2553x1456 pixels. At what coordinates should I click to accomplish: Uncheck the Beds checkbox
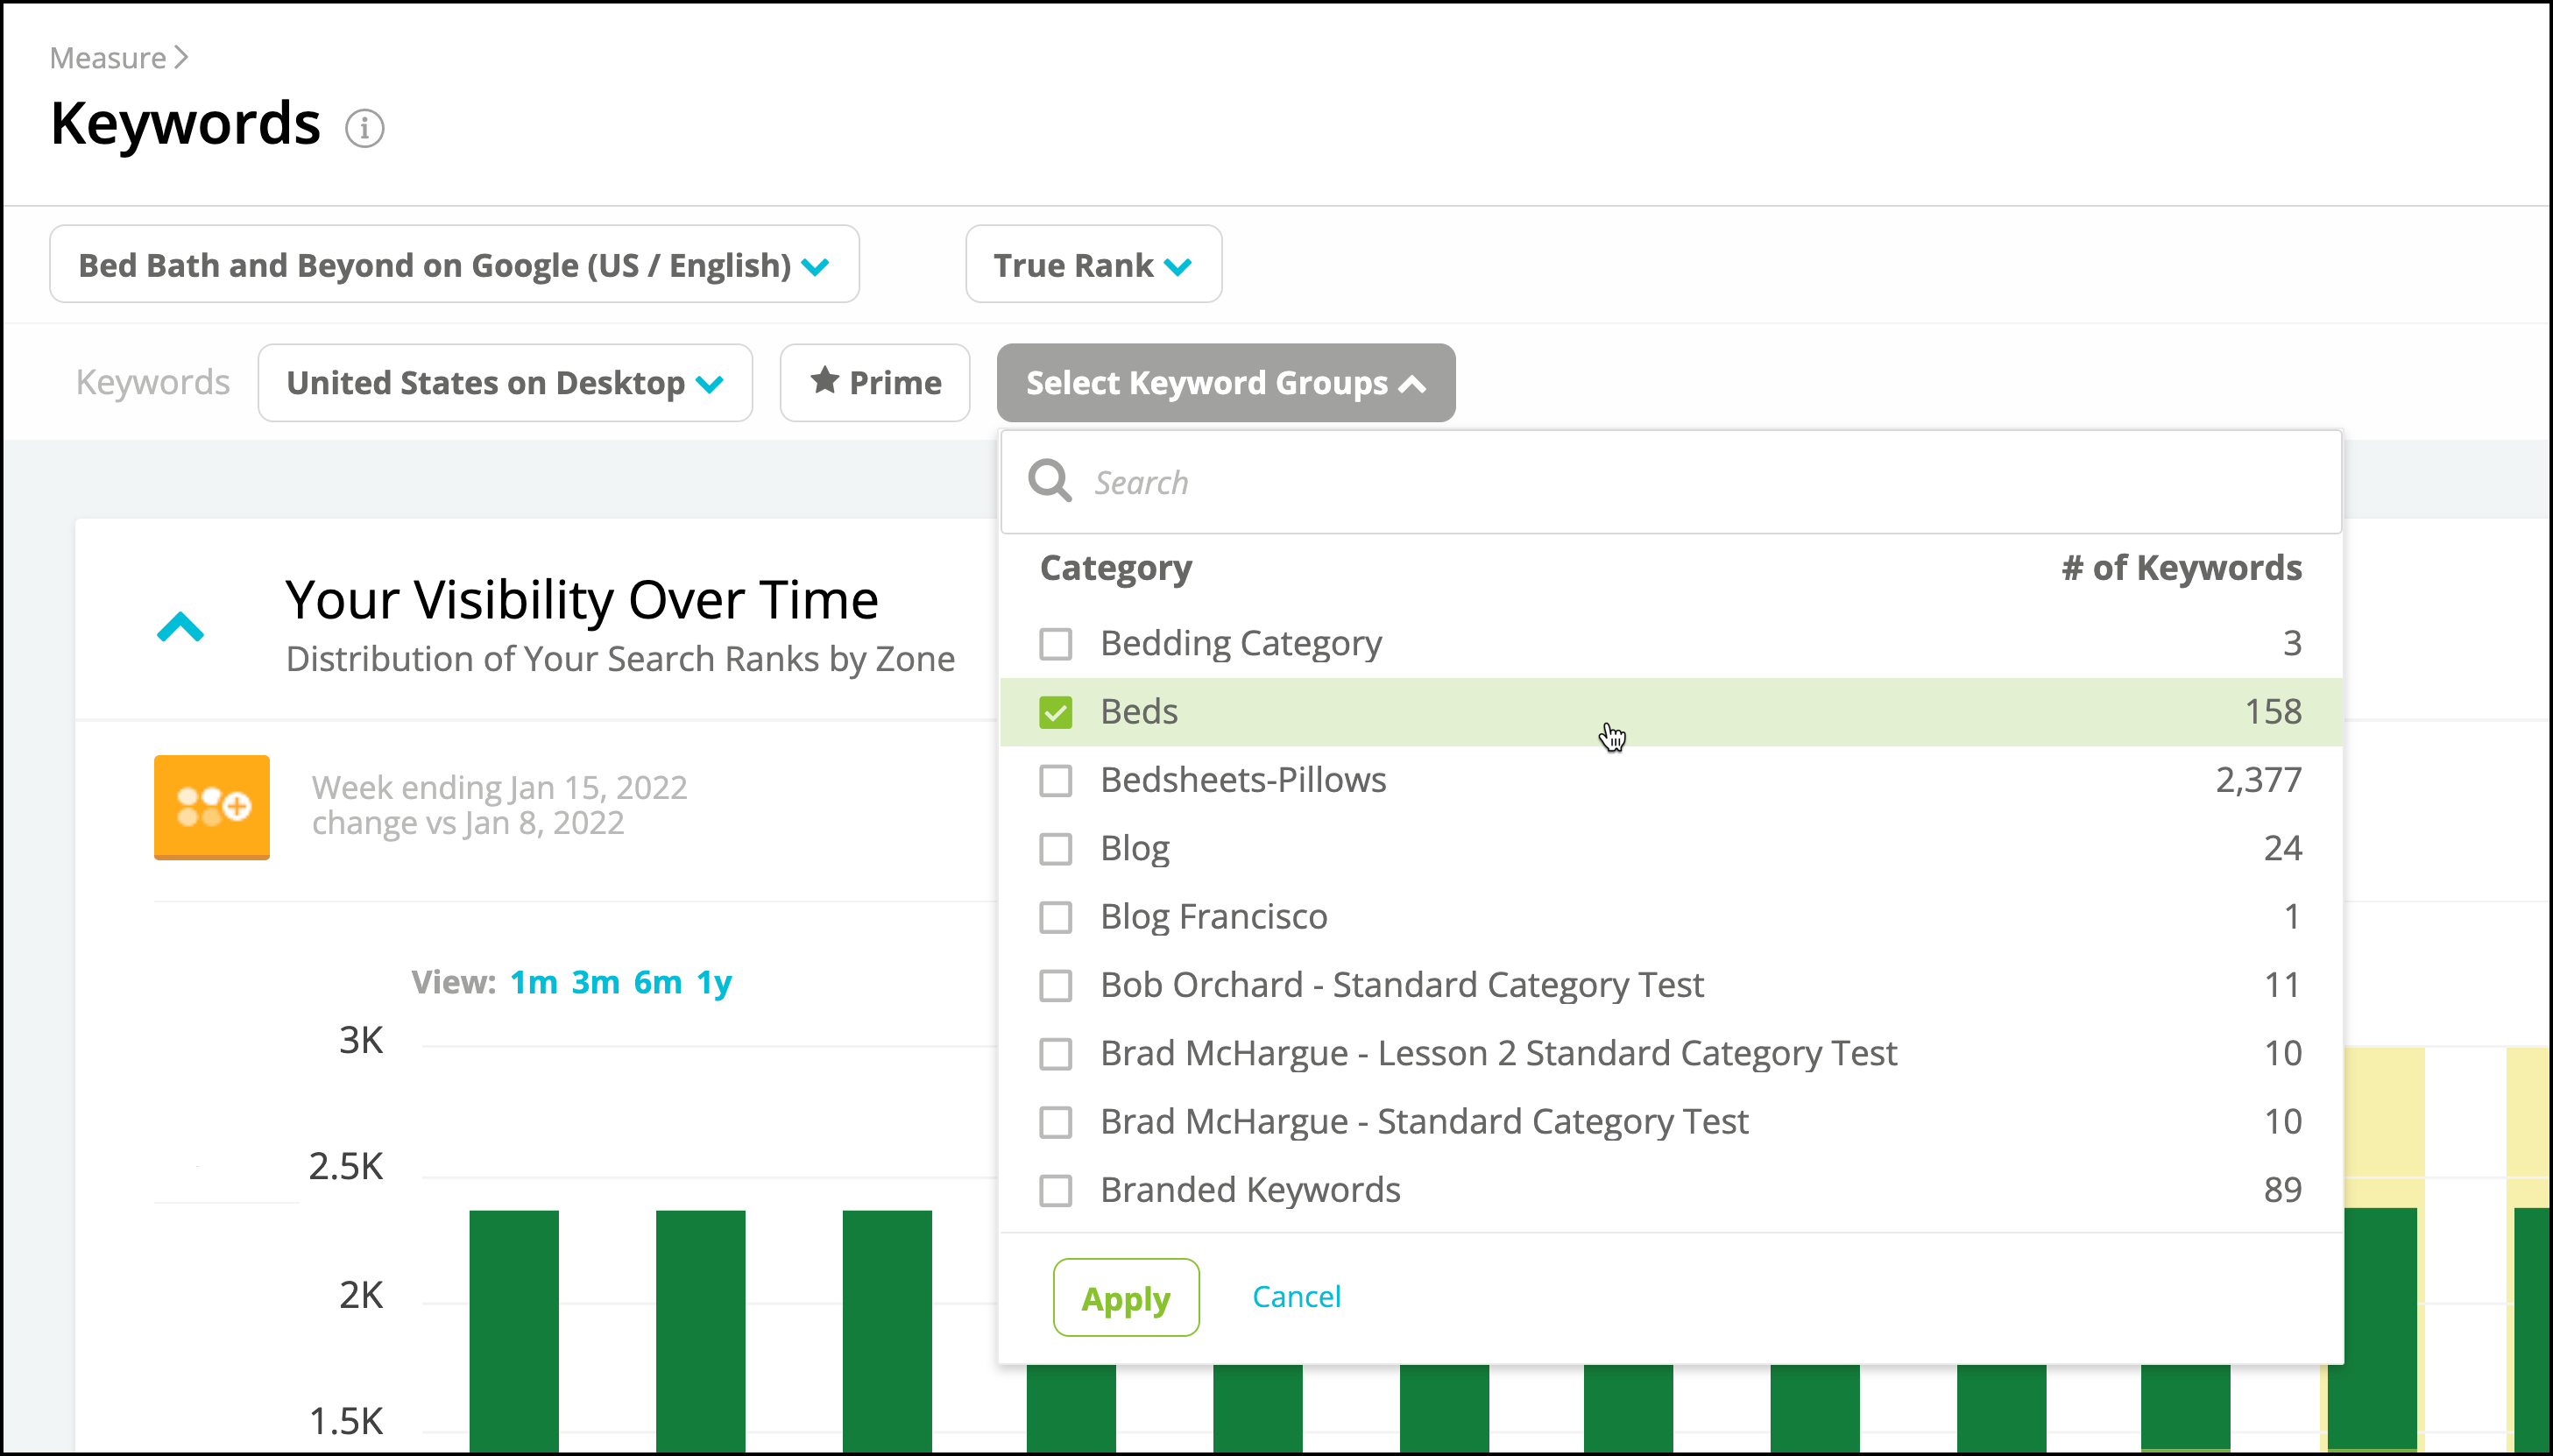point(1055,712)
